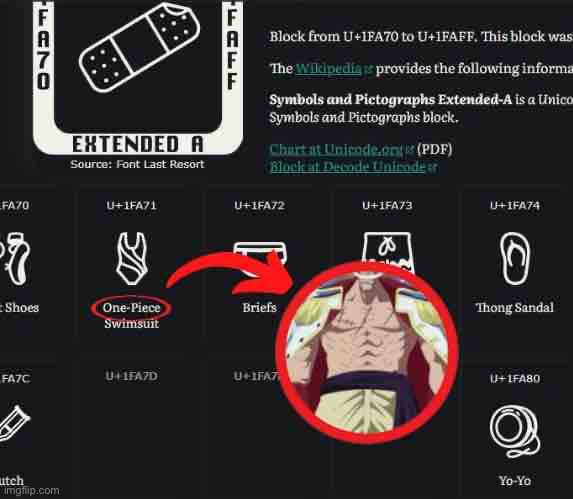573x499 pixels.
Task: Select the thong sandal glyph icon
Action: click(x=515, y=258)
